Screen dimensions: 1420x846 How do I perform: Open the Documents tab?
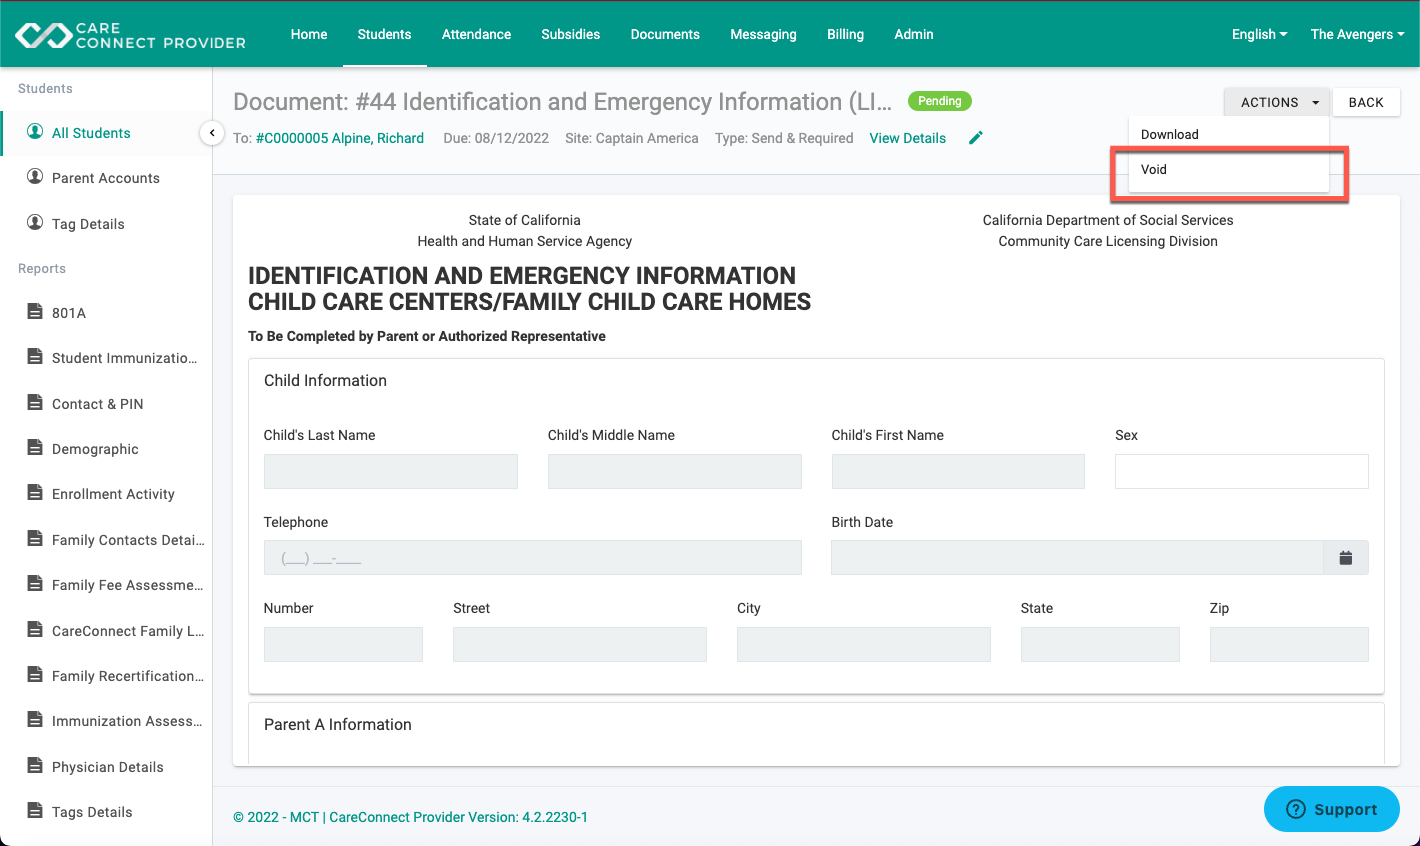point(665,34)
